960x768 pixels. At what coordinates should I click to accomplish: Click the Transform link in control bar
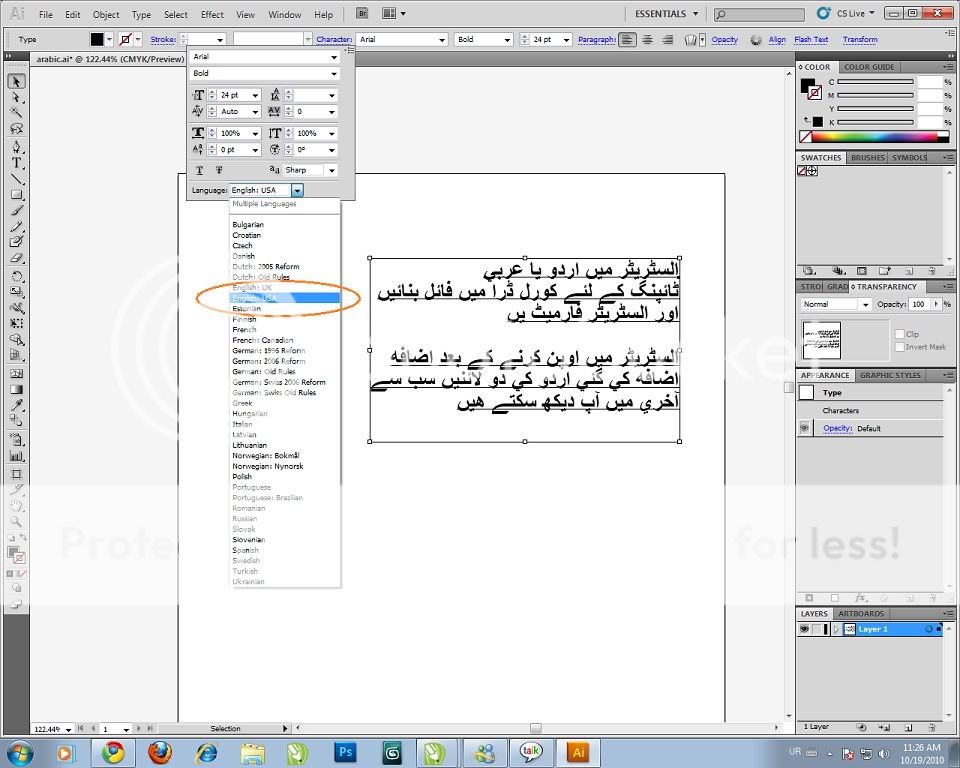[x=859, y=40]
